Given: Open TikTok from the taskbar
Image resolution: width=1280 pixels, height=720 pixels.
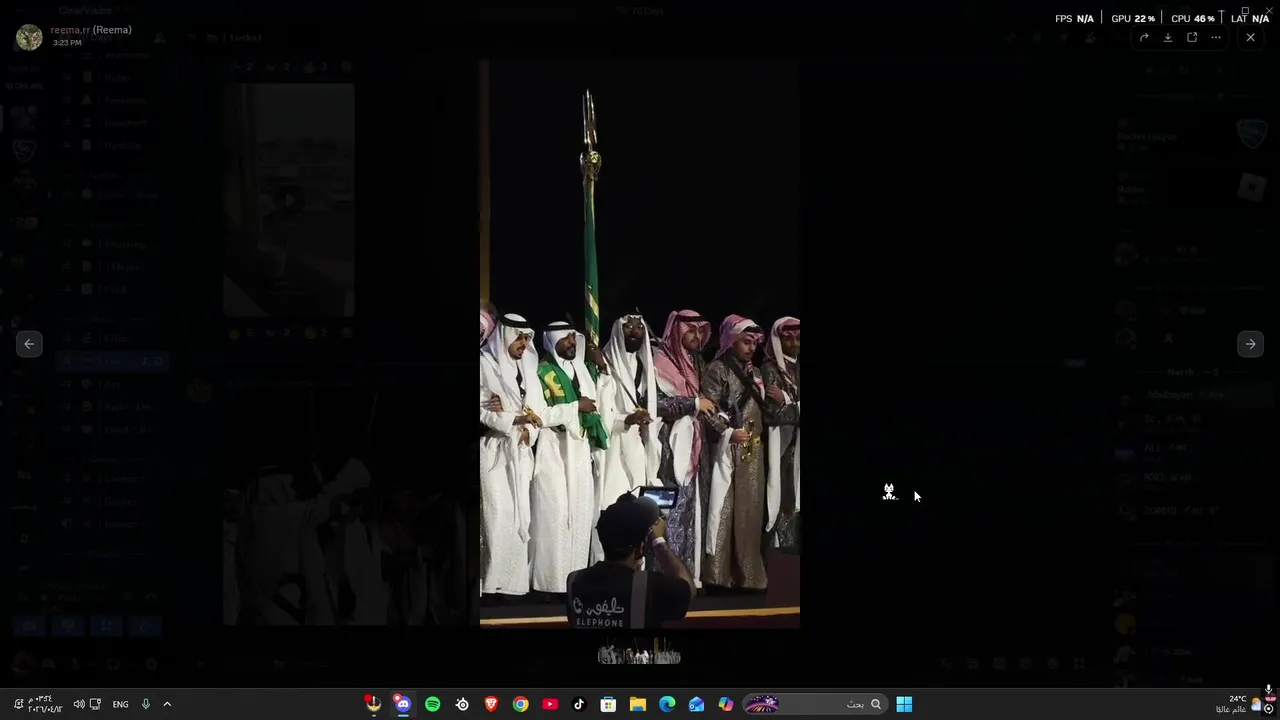Looking at the screenshot, I should click(x=579, y=704).
